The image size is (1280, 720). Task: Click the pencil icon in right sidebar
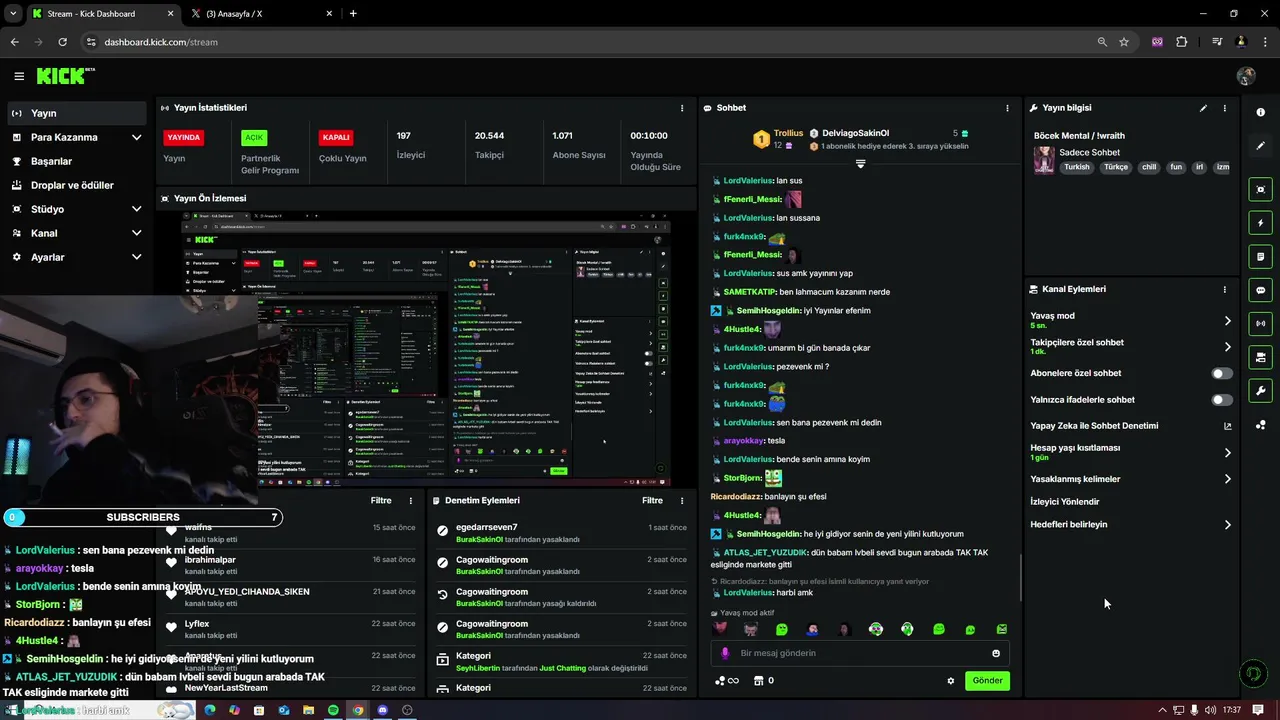pyautogui.click(x=1260, y=146)
